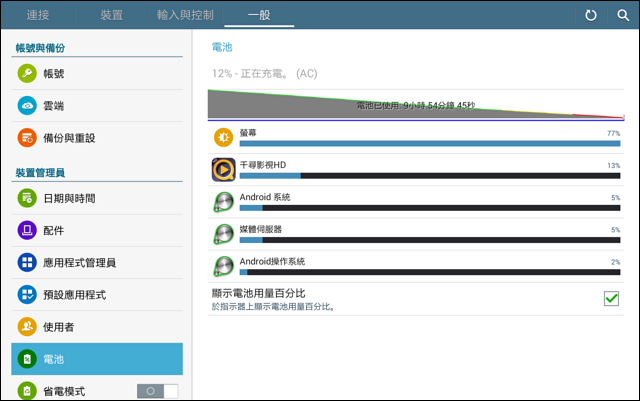The image size is (640, 401).
Task: Click the 媒體伺服器 label
Action: click(x=260, y=229)
